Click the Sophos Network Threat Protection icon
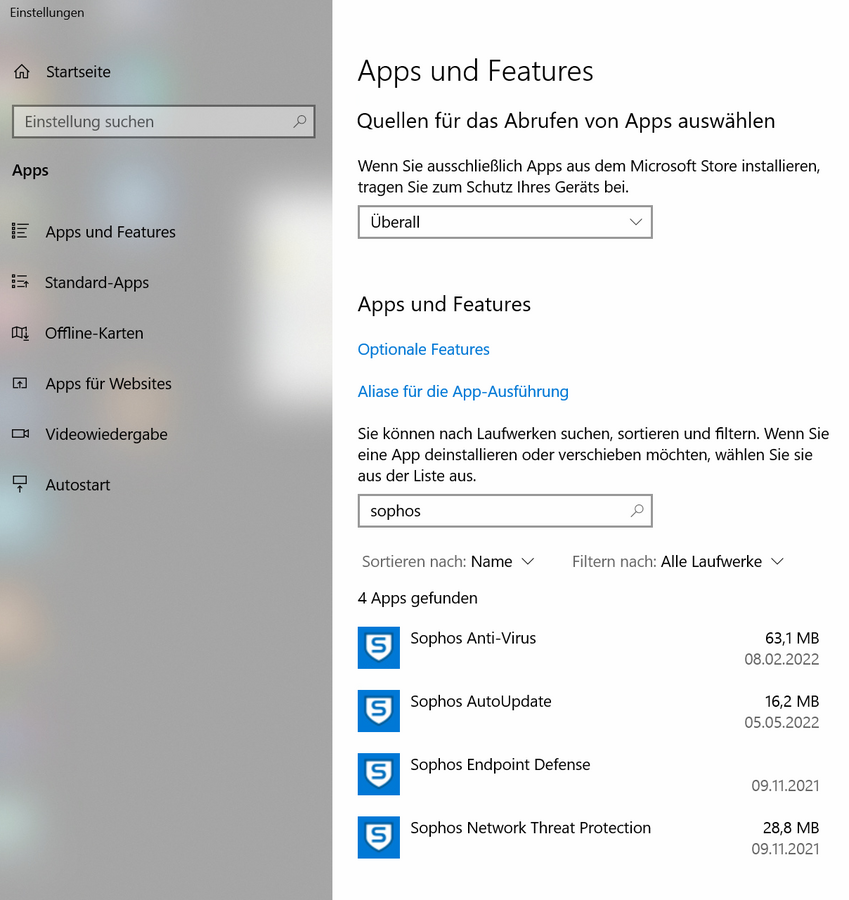Image resolution: width=849 pixels, height=900 pixels. 378,837
